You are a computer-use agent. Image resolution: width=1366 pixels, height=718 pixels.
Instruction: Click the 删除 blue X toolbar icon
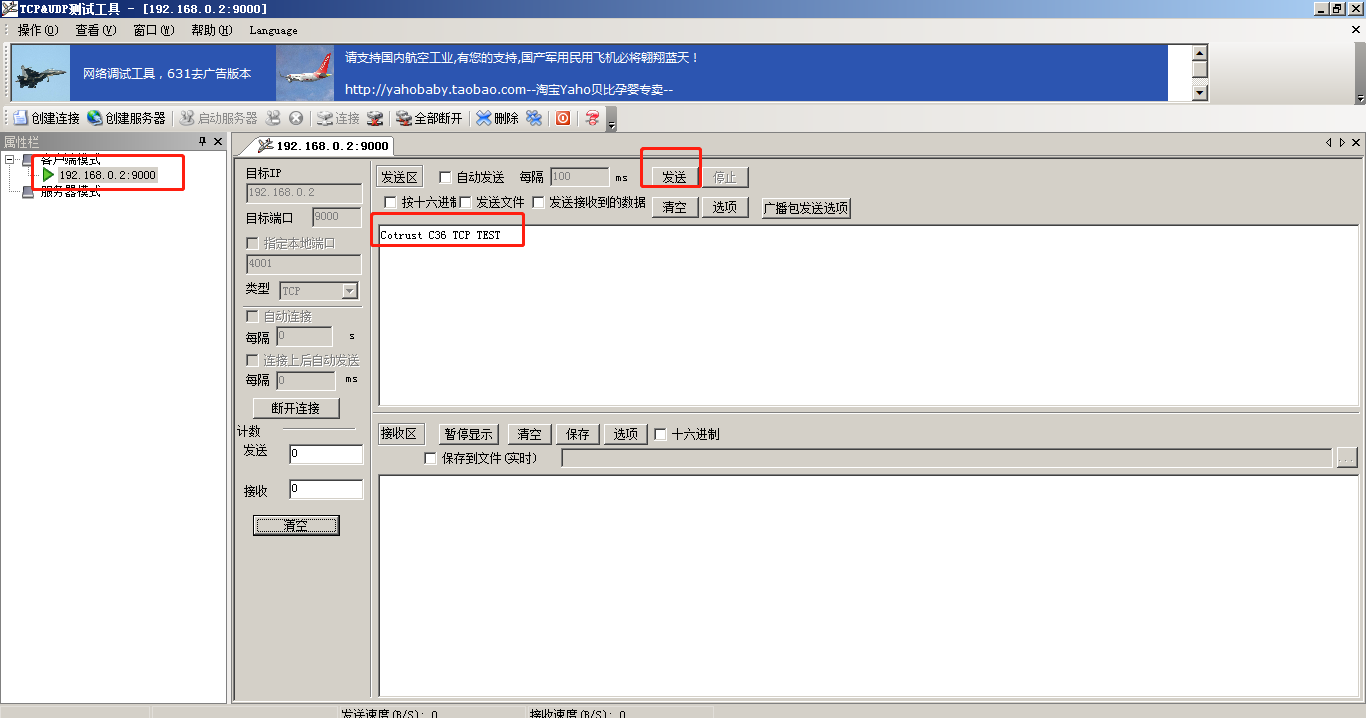pyautogui.click(x=483, y=118)
